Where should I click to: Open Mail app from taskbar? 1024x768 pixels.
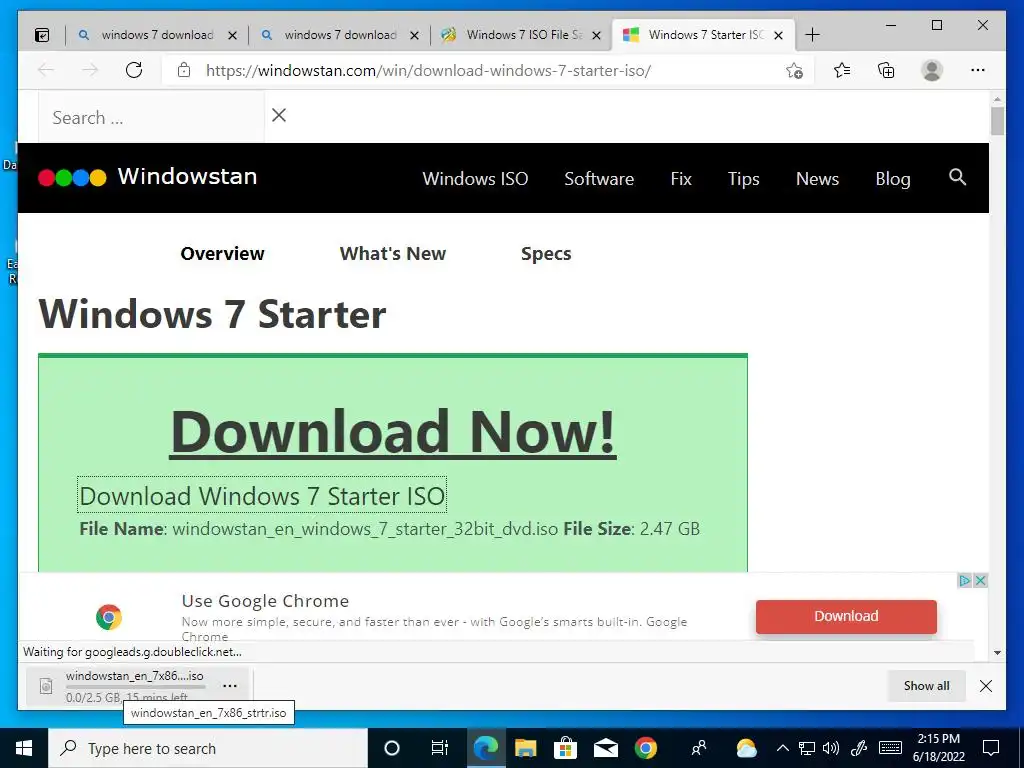click(606, 748)
